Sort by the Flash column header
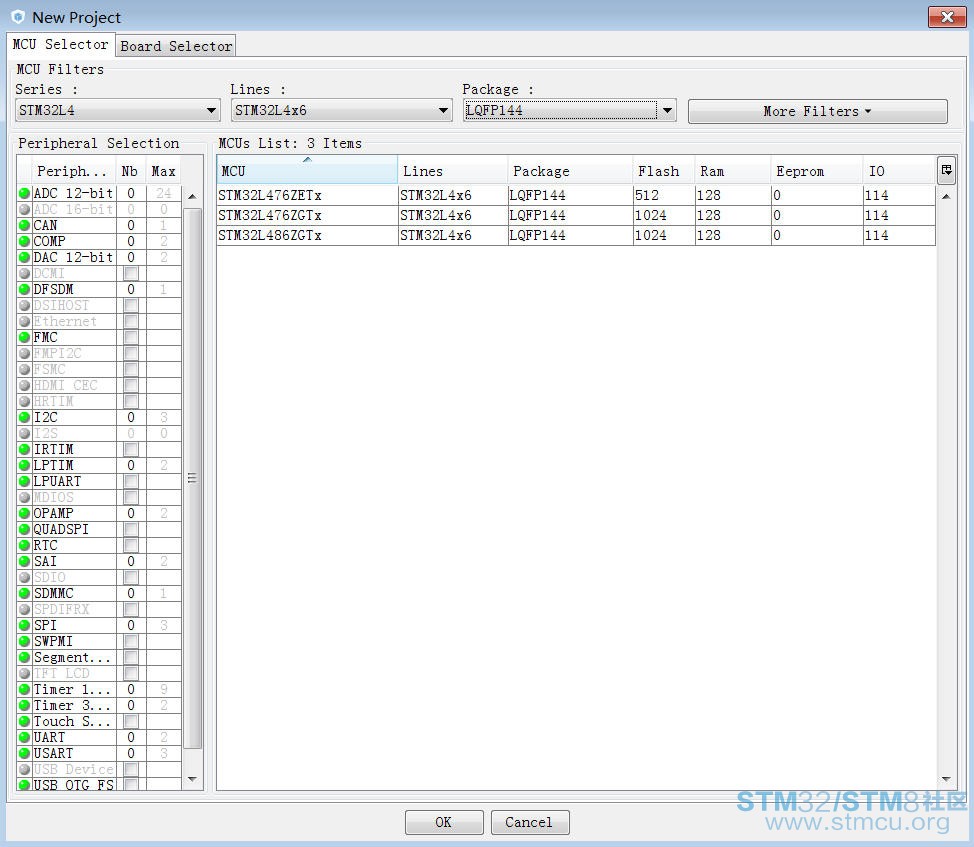974x847 pixels. 663,171
